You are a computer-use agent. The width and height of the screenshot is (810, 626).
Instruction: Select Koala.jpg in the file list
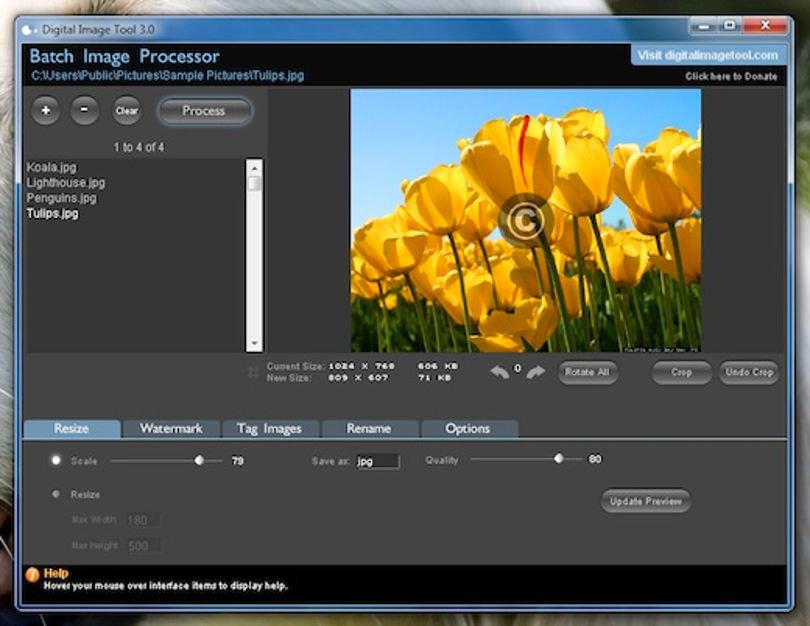point(52,167)
